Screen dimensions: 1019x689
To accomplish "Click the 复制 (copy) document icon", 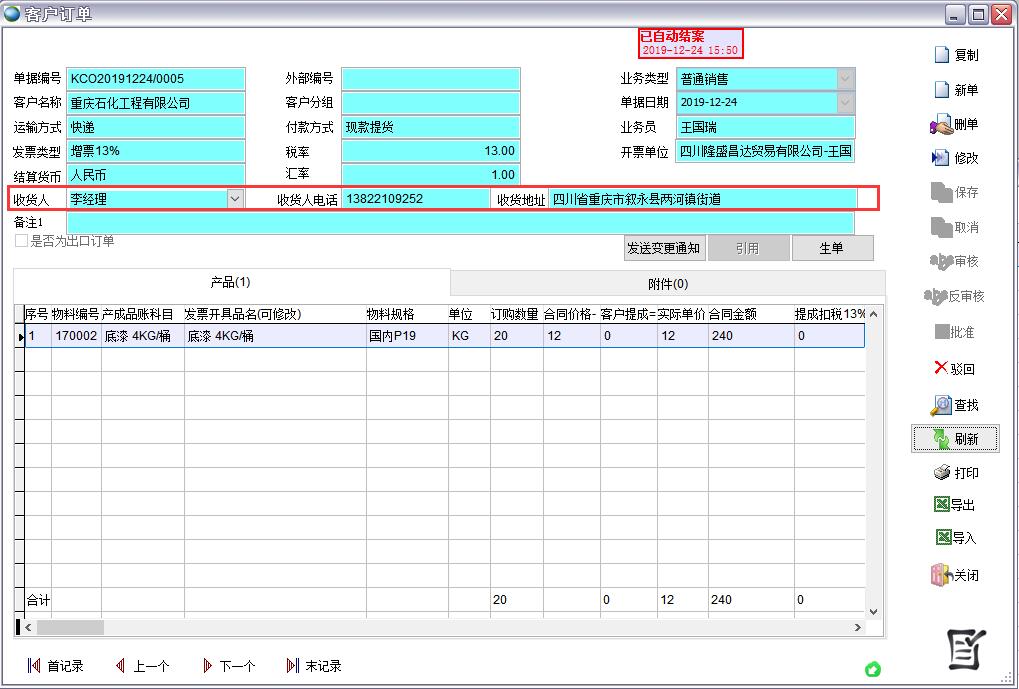I will coord(941,55).
